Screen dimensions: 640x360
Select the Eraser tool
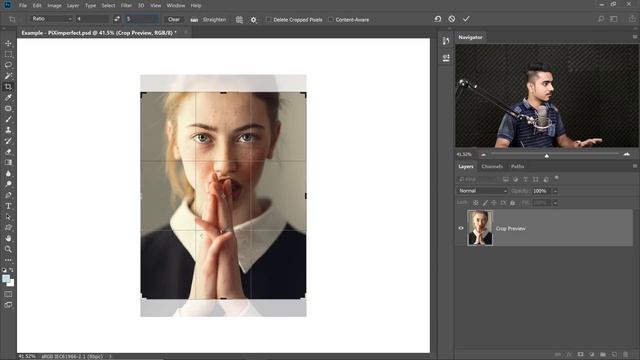pyautogui.click(x=8, y=151)
